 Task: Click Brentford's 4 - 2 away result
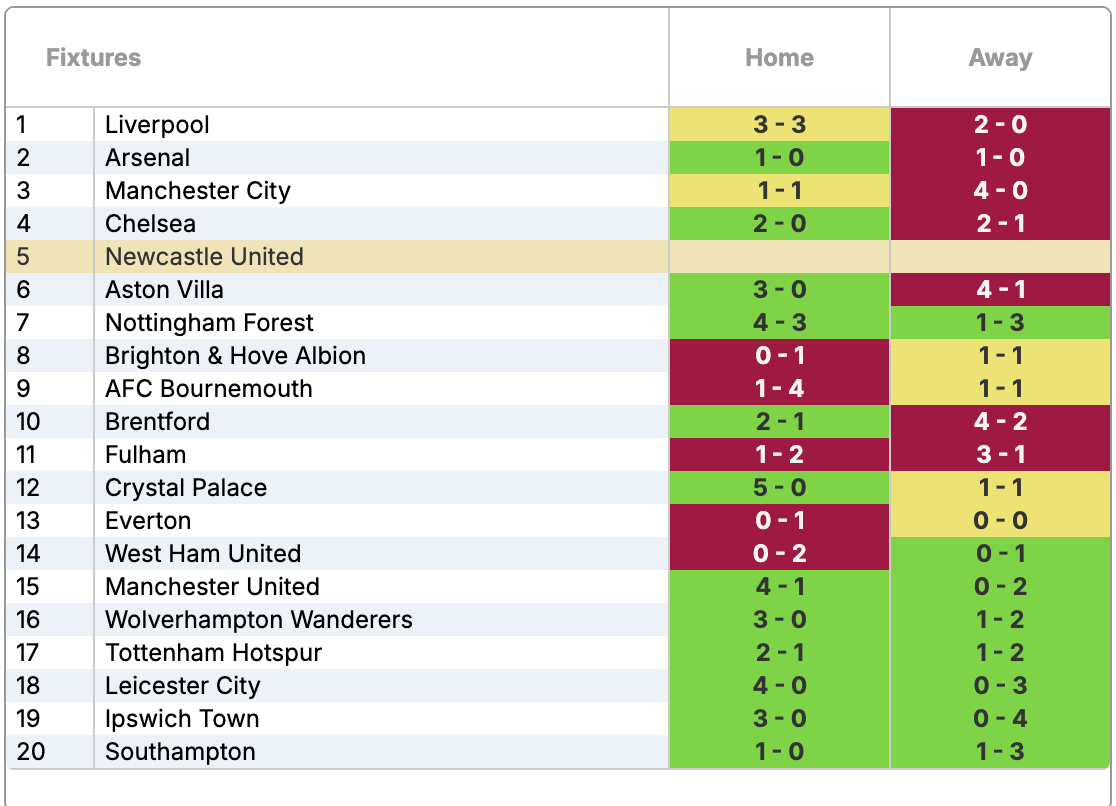pos(1000,422)
